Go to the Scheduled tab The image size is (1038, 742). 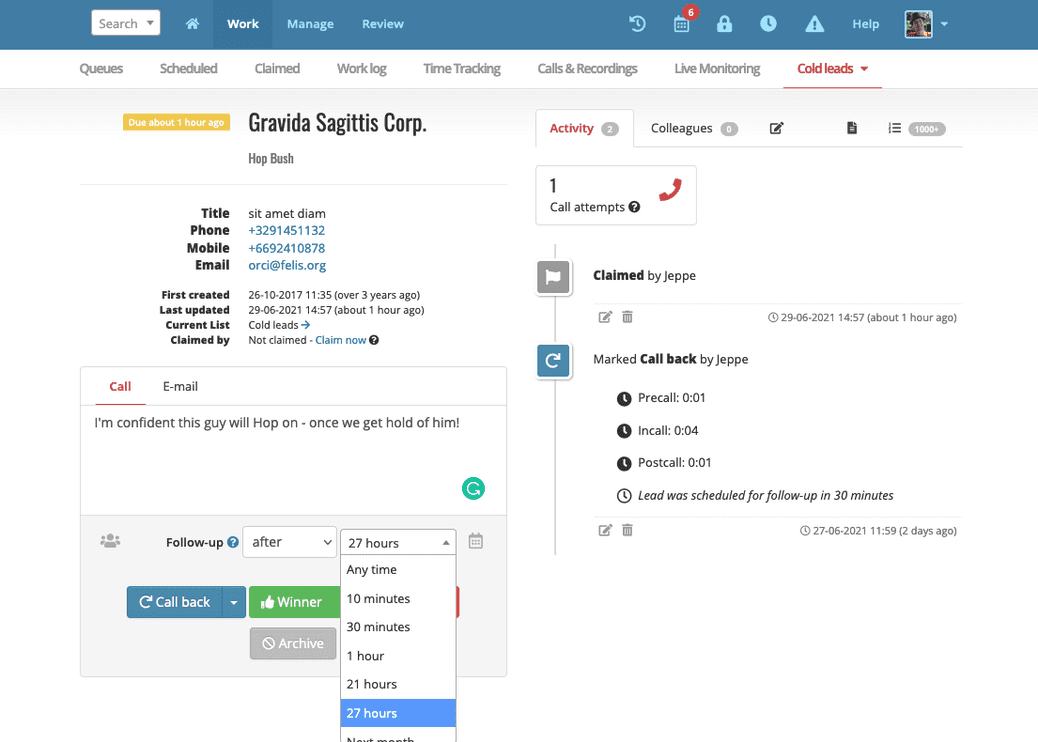click(x=188, y=68)
